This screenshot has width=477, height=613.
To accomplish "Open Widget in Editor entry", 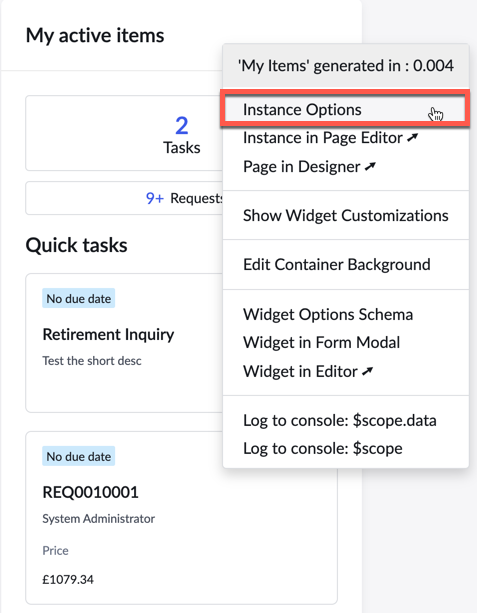I will click(x=346, y=371).
